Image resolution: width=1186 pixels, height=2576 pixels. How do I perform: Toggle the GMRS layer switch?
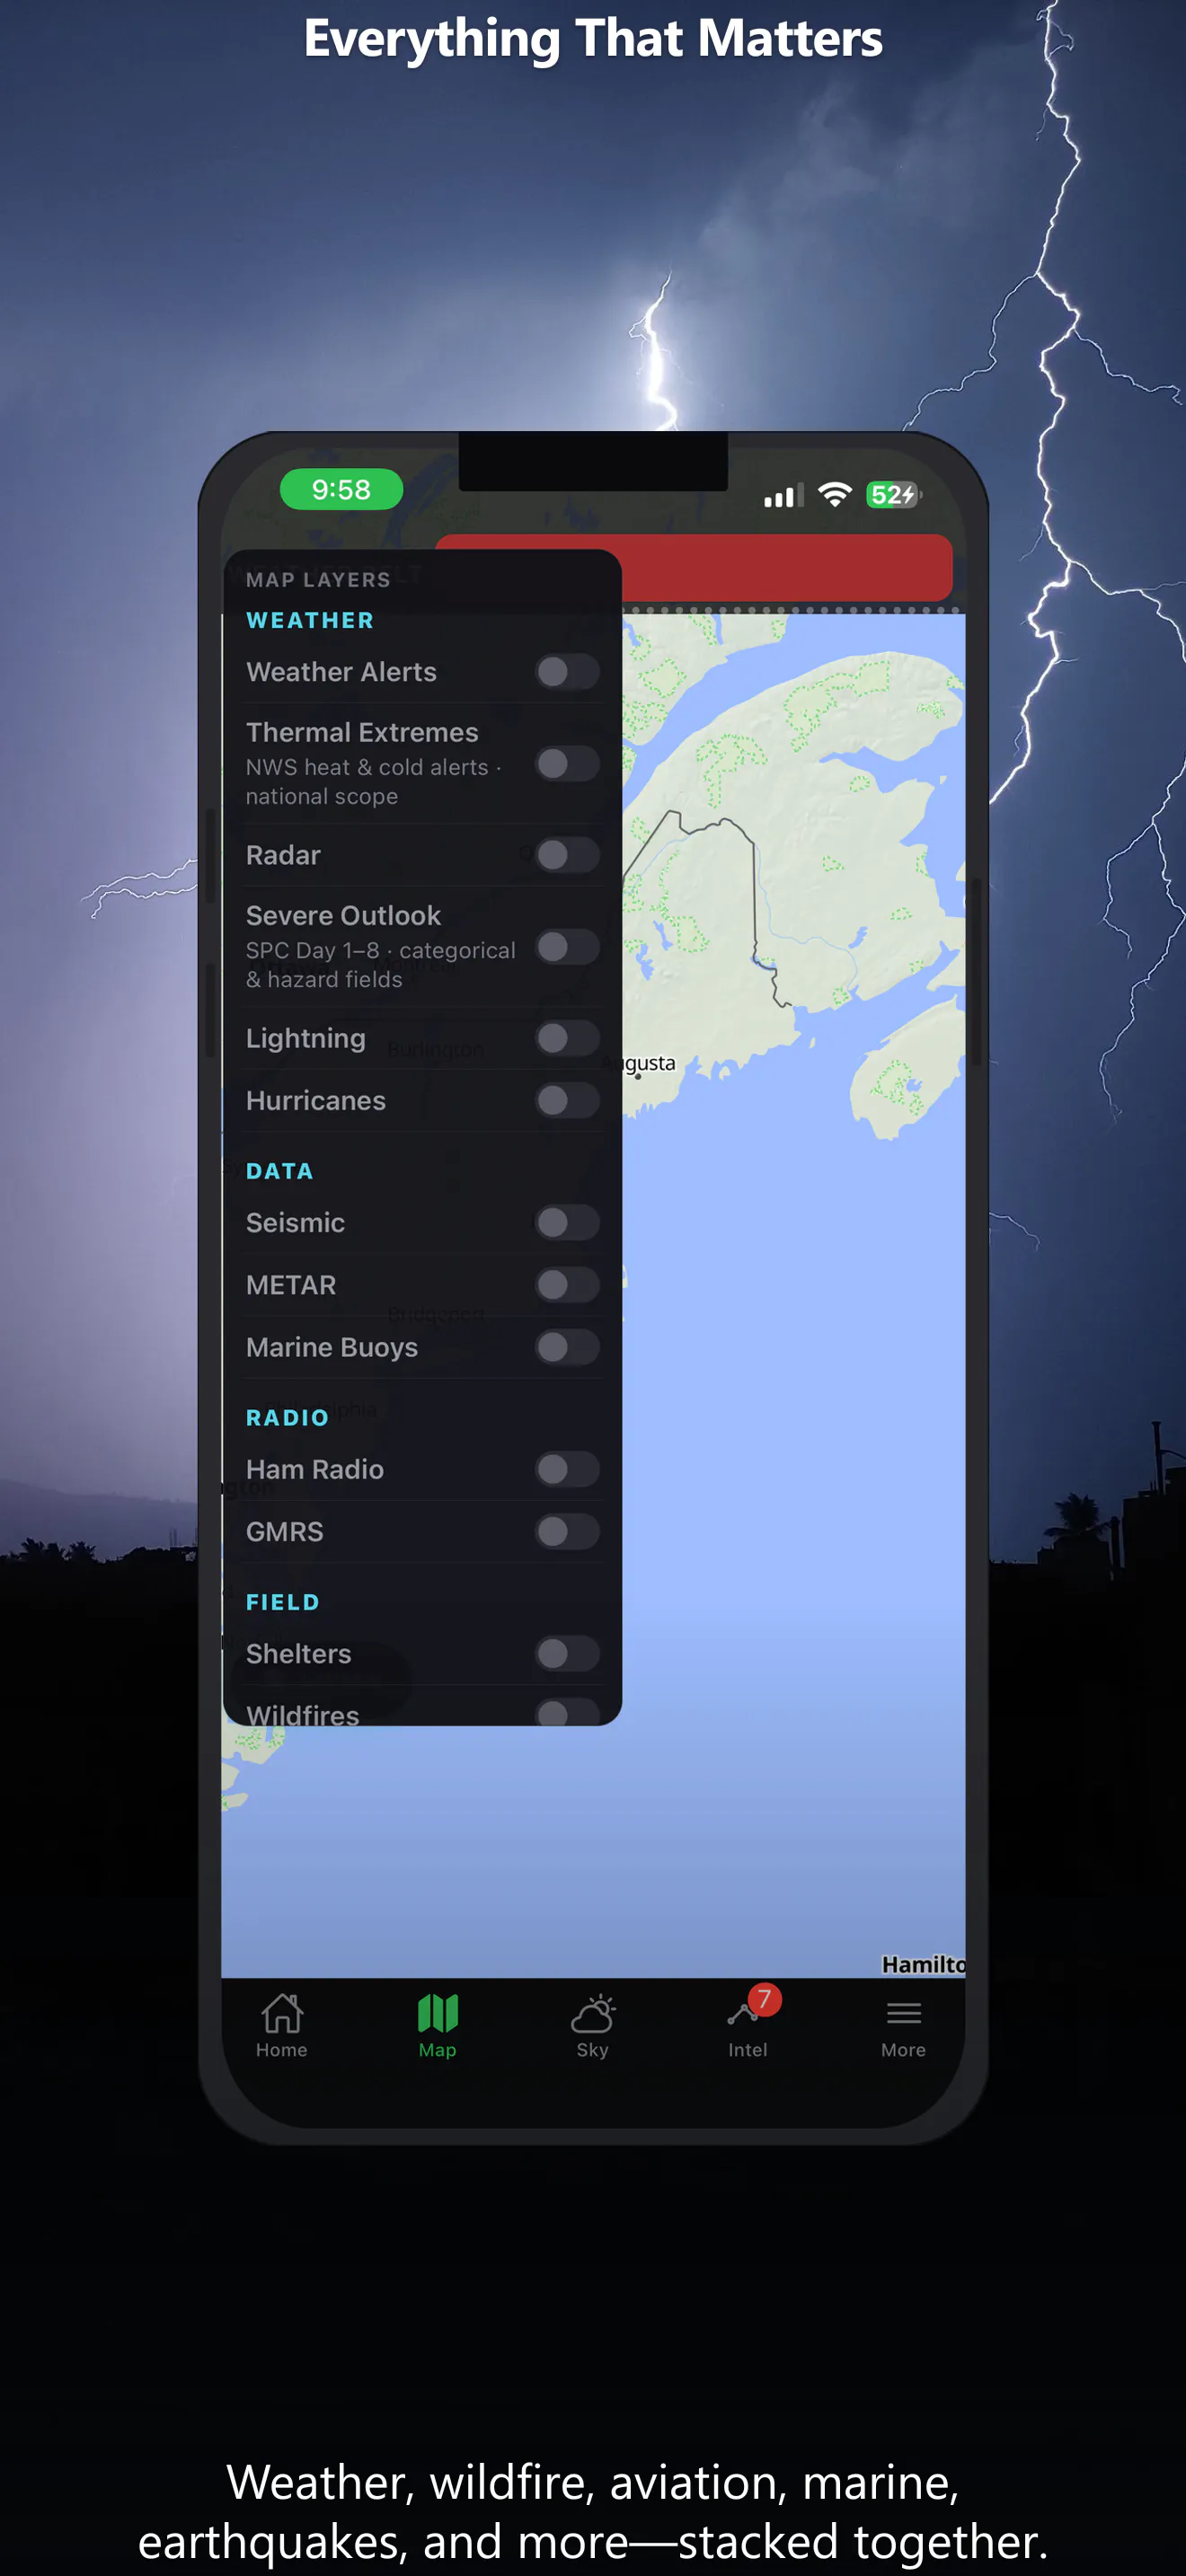tap(567, 1531)
